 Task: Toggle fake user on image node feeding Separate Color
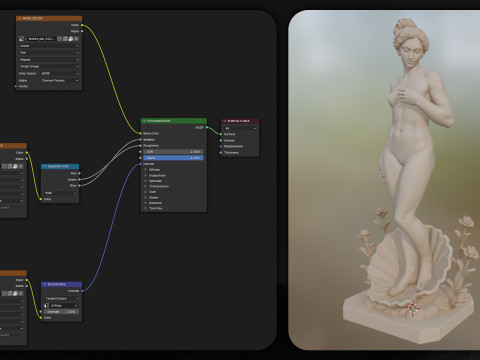tap(4, 166)
